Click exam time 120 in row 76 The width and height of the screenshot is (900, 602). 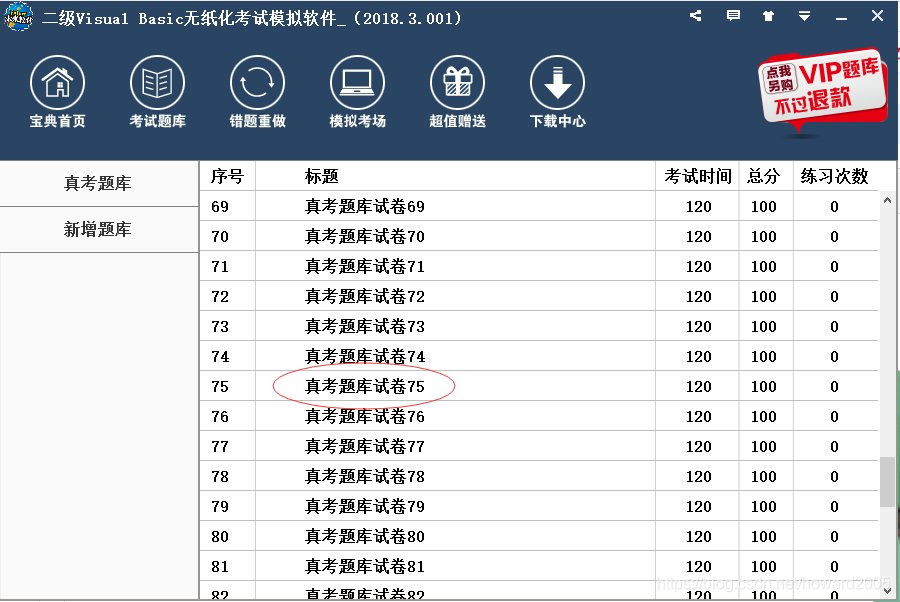[x=699, y=417]
